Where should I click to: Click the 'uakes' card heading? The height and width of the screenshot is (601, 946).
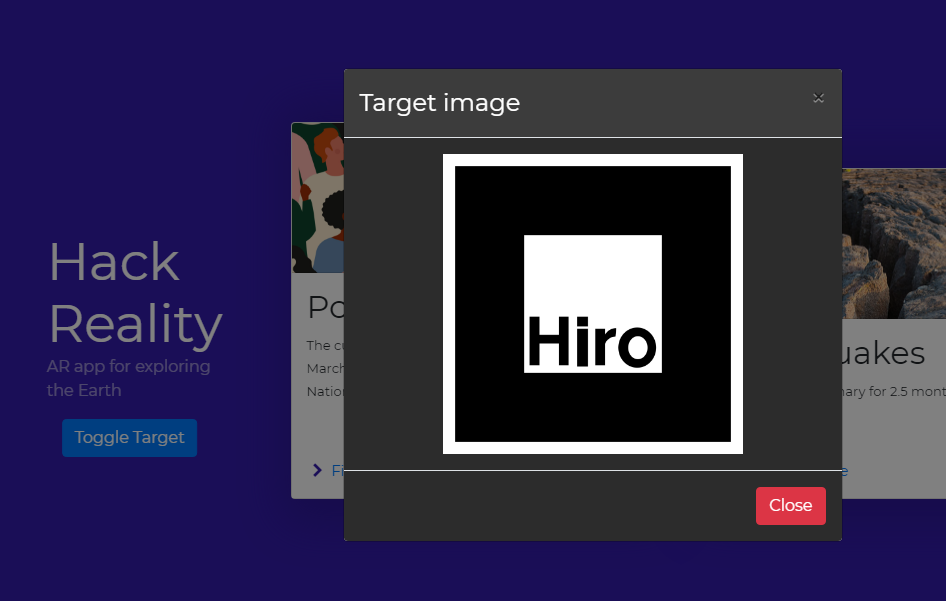pyautogui.click(x=883, y=353)
